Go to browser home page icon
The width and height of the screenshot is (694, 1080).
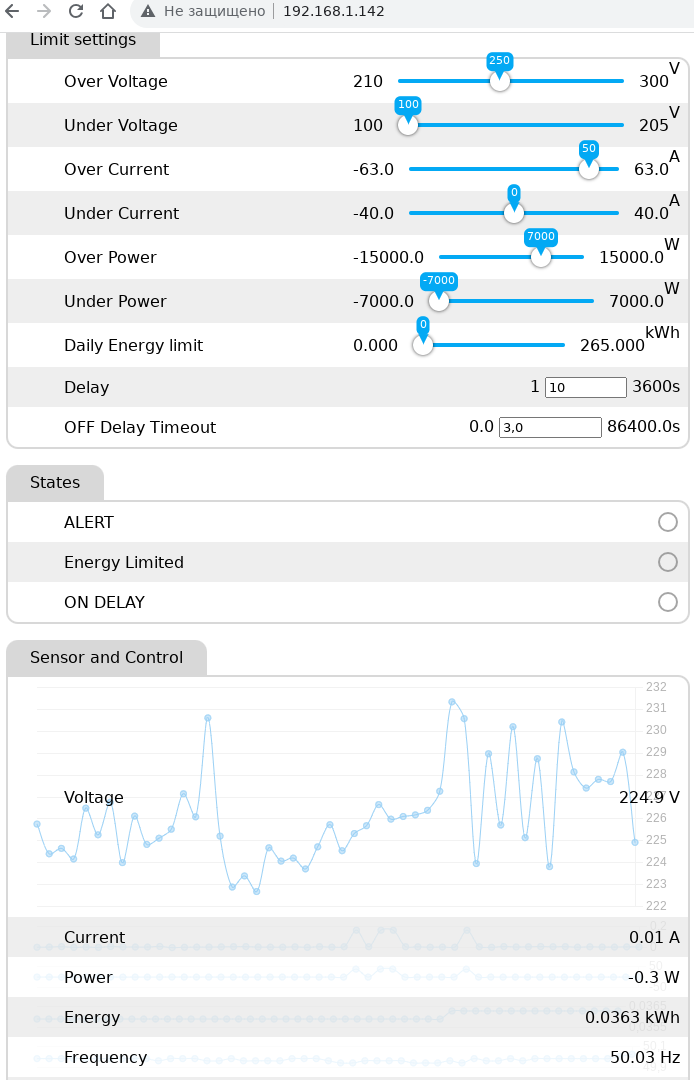pos(108,11)
